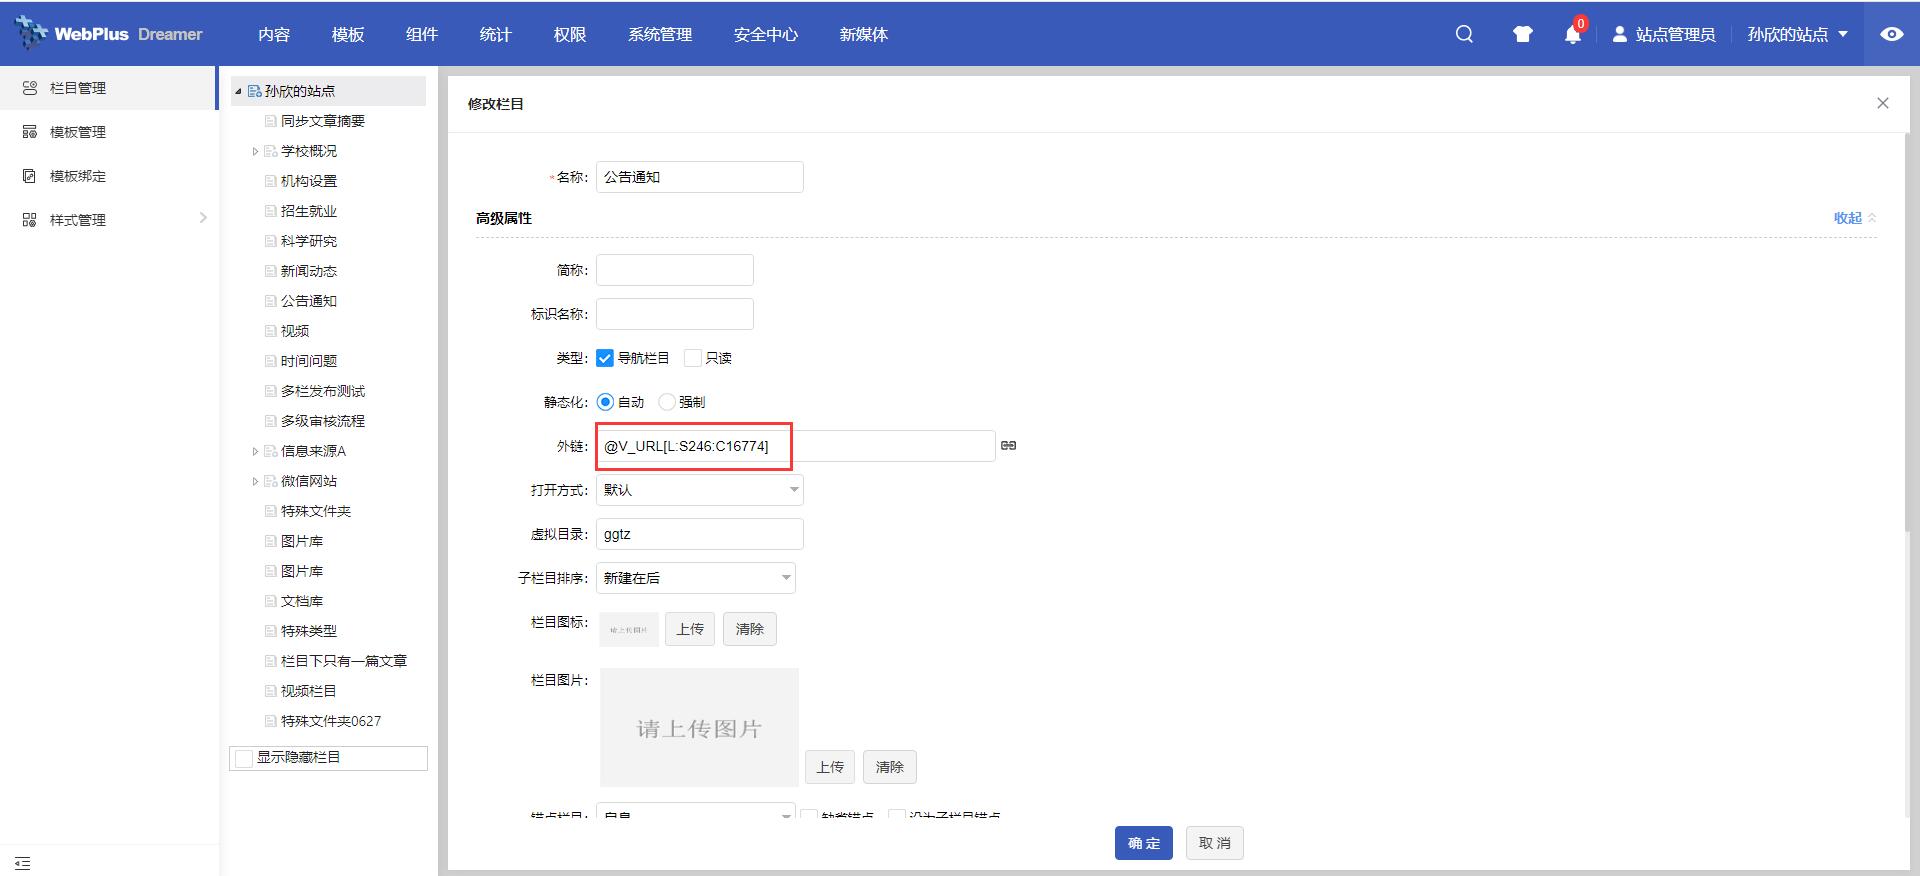Click 上传 button for 栏目图片
This screenshot has height=876, width=1920.
830,767
